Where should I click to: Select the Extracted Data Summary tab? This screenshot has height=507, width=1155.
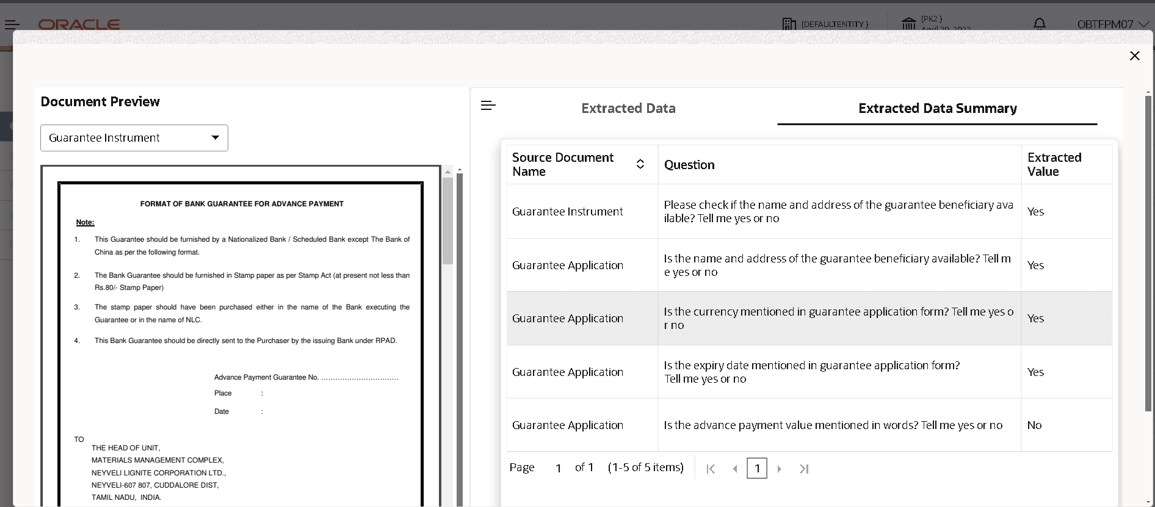[x=937, y=108]
